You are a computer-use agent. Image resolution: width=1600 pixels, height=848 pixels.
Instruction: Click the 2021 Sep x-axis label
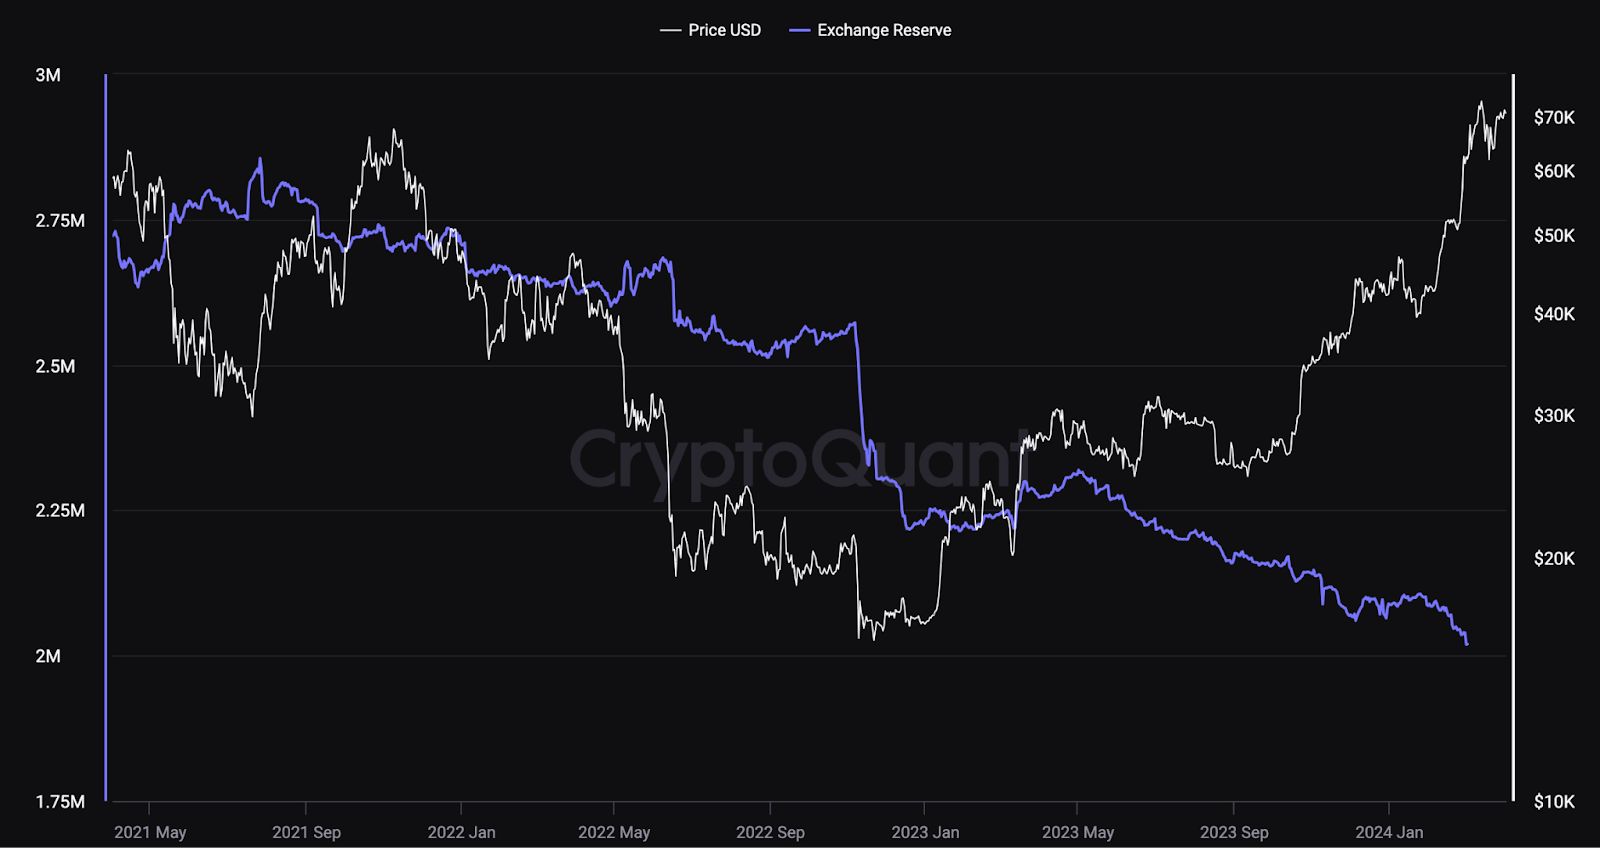306,832
